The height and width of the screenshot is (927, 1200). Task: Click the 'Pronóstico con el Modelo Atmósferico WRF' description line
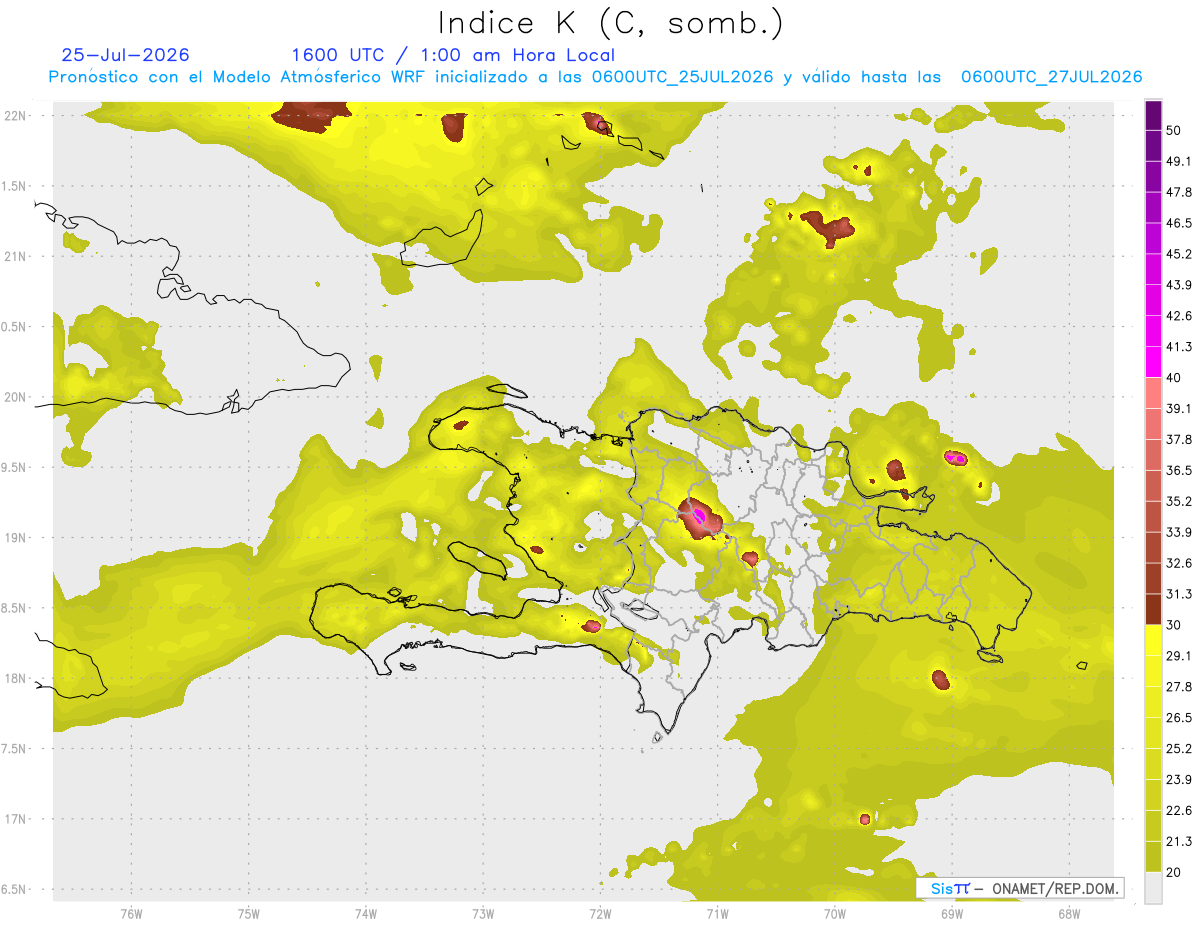pyautogui.click(x=595, y=77)
